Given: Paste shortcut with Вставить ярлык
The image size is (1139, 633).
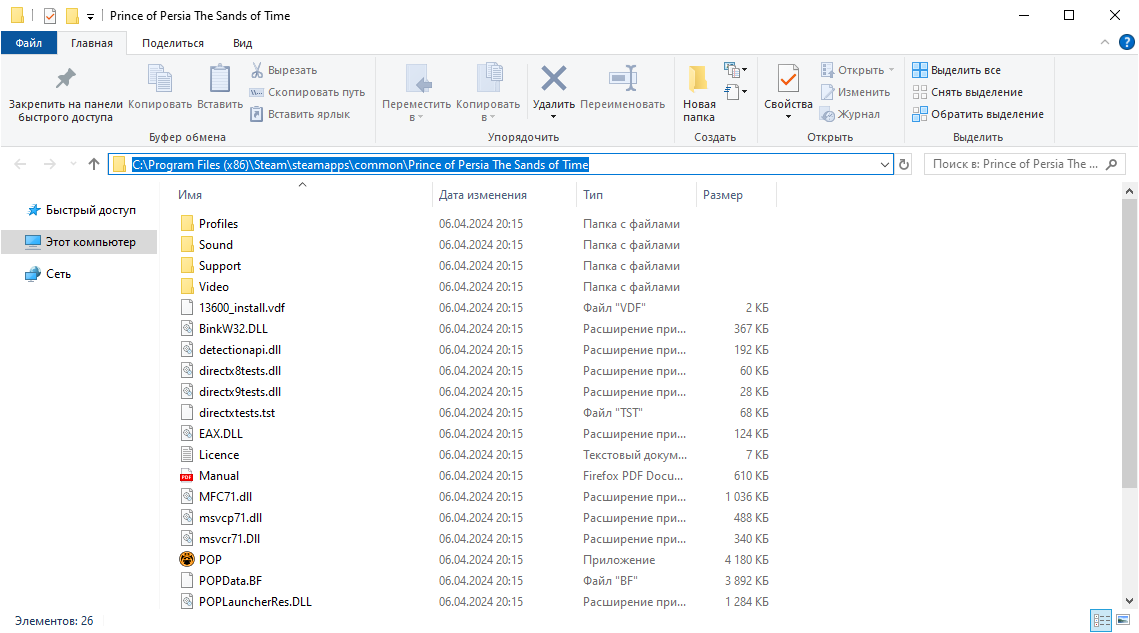Looking at the screenshot, I should tap(300, 114).
